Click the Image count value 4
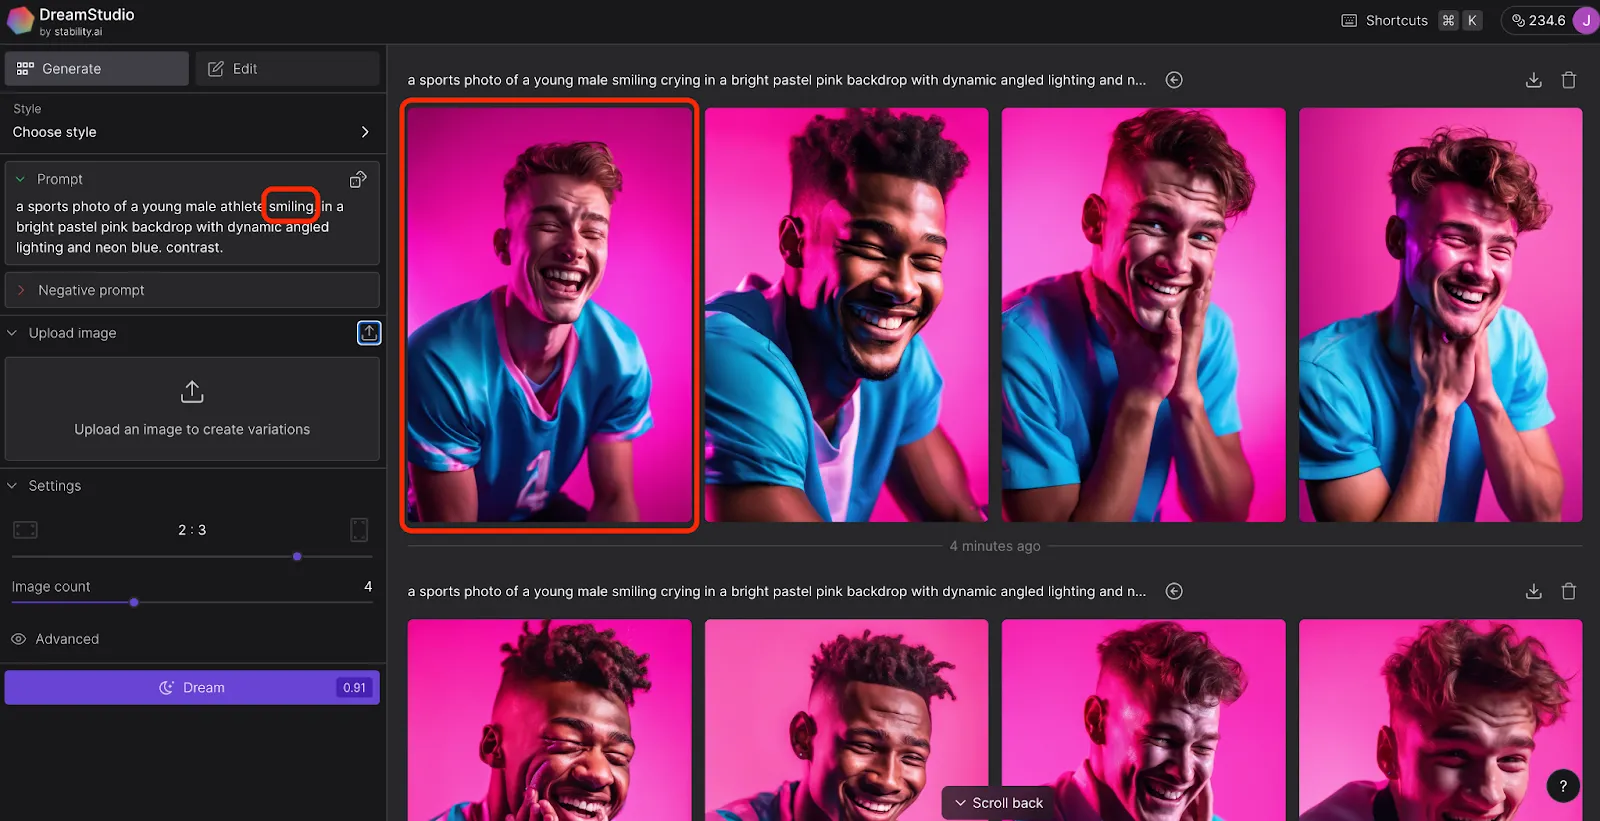The height and width of the screenshot is (821, 1600). click(368, 587)
